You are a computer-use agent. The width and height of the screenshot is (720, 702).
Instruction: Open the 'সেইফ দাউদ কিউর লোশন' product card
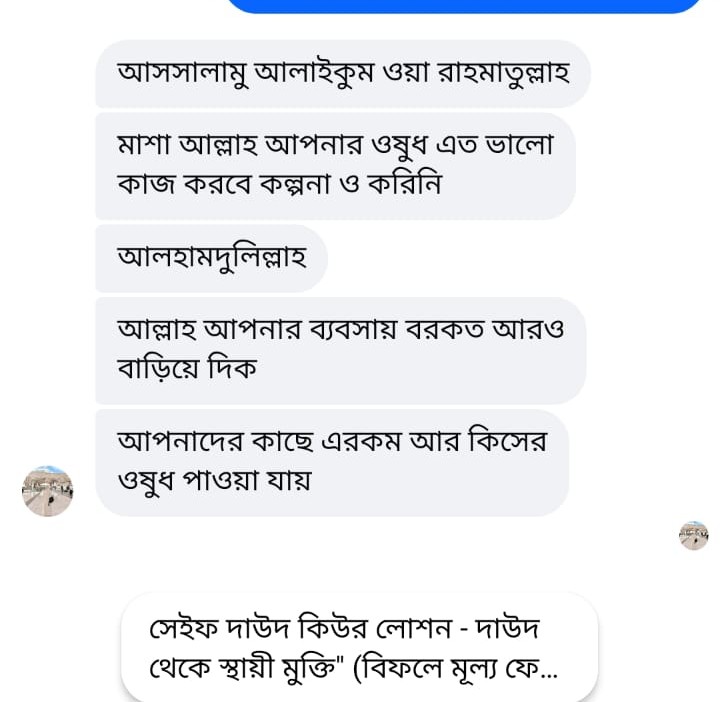(359, 647)
